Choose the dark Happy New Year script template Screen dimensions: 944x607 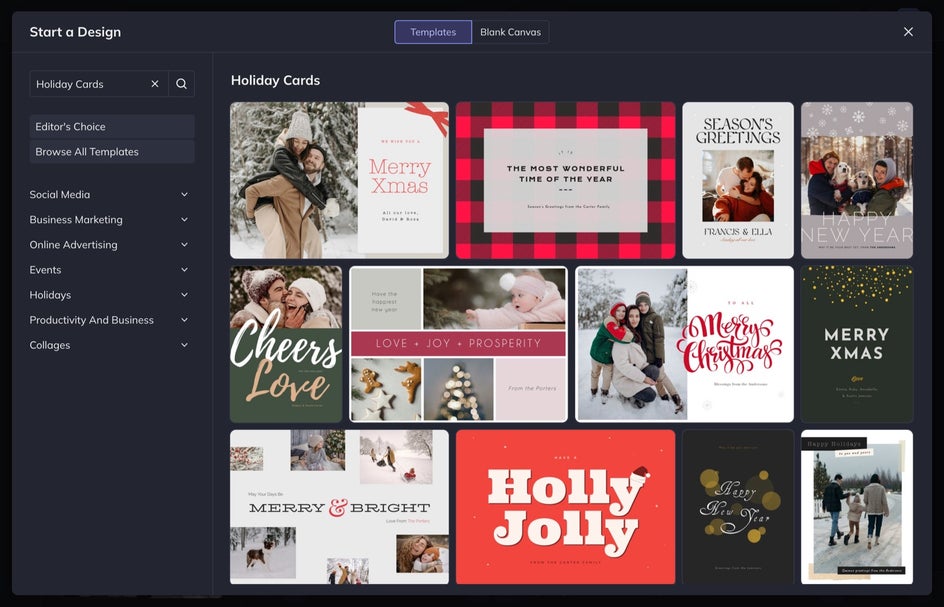(738, 506)
